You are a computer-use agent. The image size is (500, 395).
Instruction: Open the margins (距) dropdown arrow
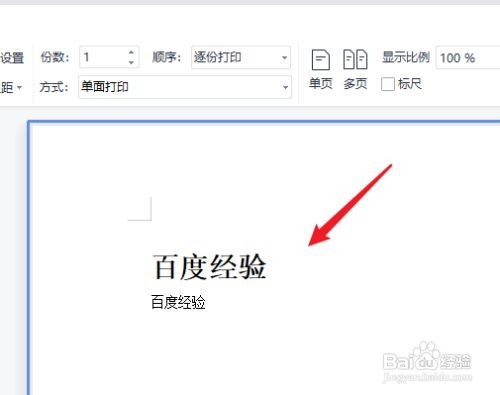click(19, 87)
